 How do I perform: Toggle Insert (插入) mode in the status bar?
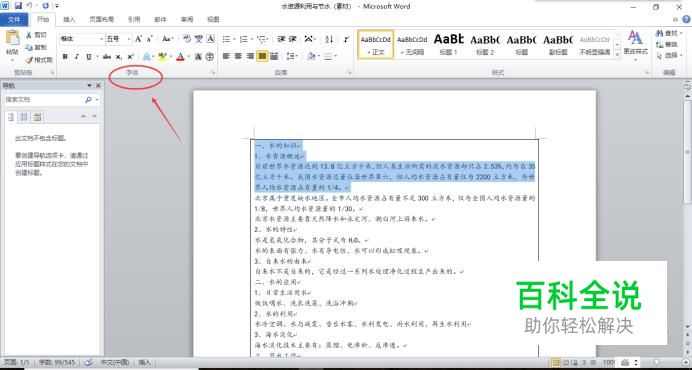pos(145,362)
